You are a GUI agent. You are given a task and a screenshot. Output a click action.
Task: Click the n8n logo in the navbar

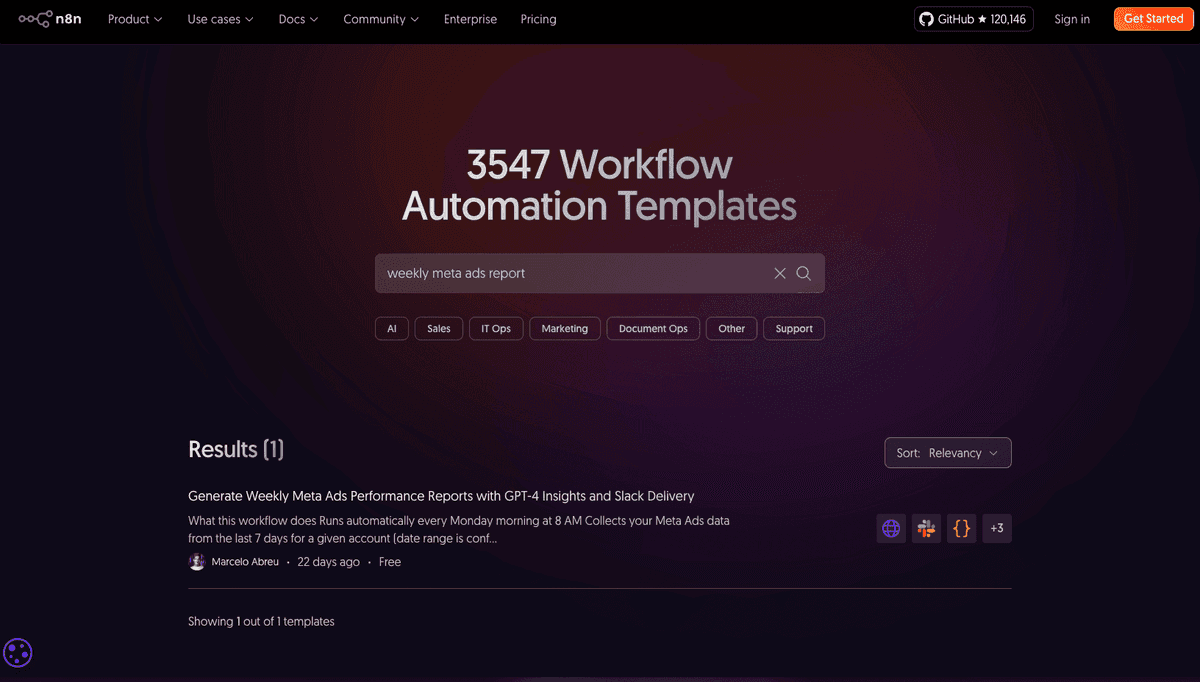tap(49, 18)
